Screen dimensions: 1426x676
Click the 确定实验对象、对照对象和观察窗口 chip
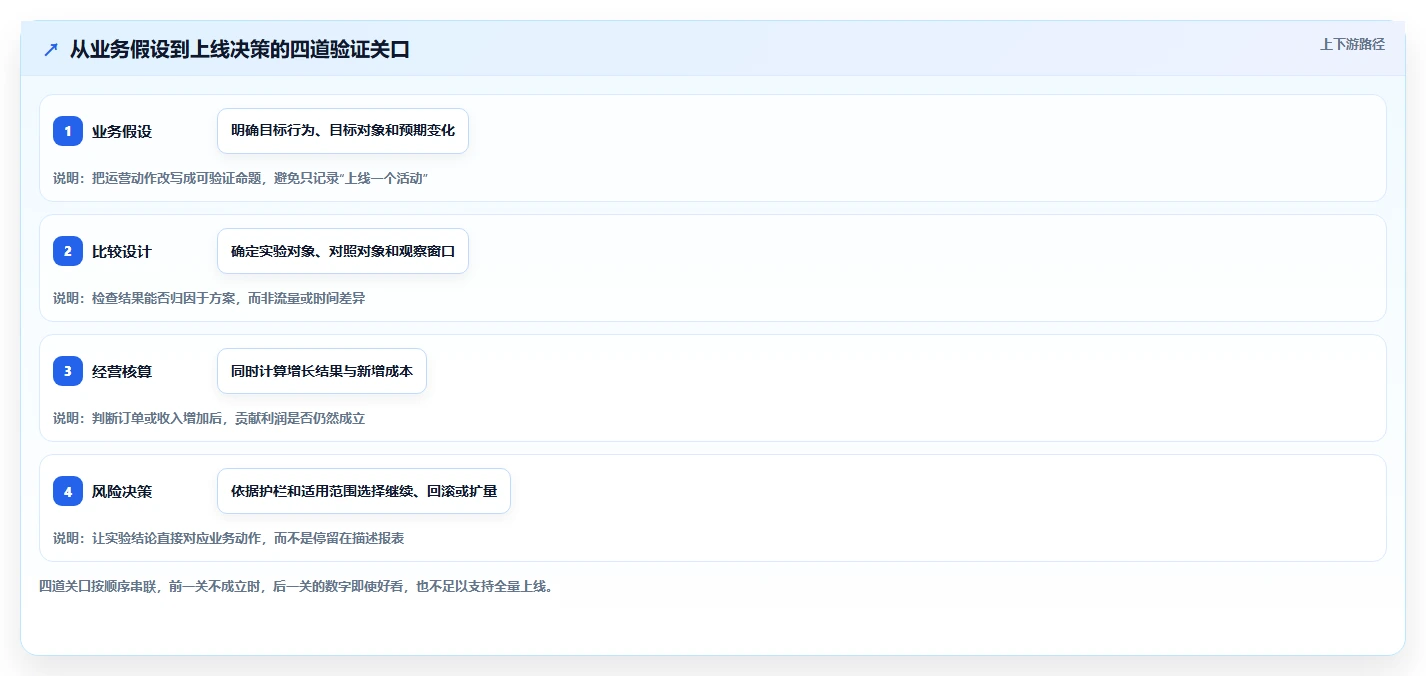click(x=343, y=251)
